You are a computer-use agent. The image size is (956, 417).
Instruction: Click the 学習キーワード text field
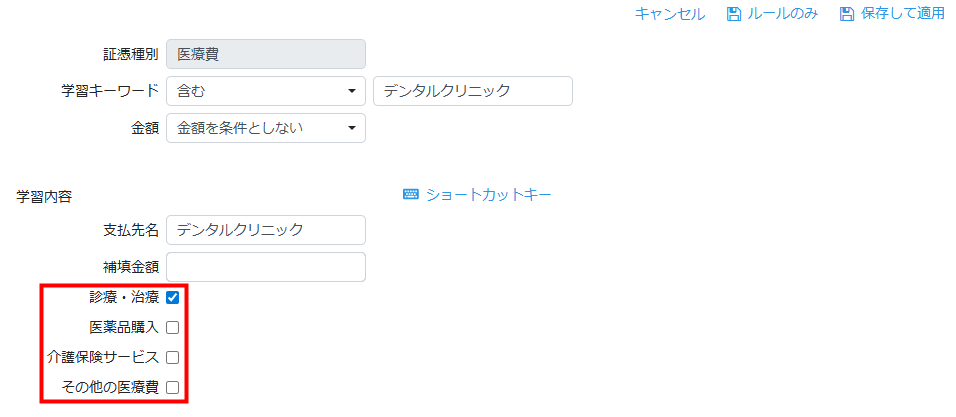tap(472, 91)
